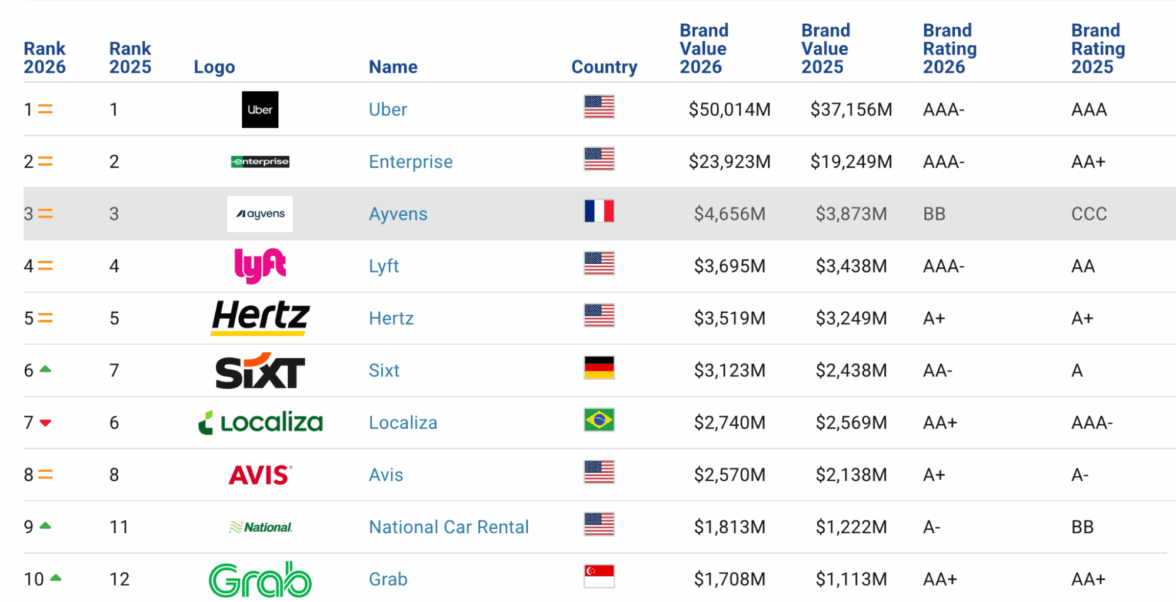Click the red Avis logo

pyautogui.click(x=260, y=475)
